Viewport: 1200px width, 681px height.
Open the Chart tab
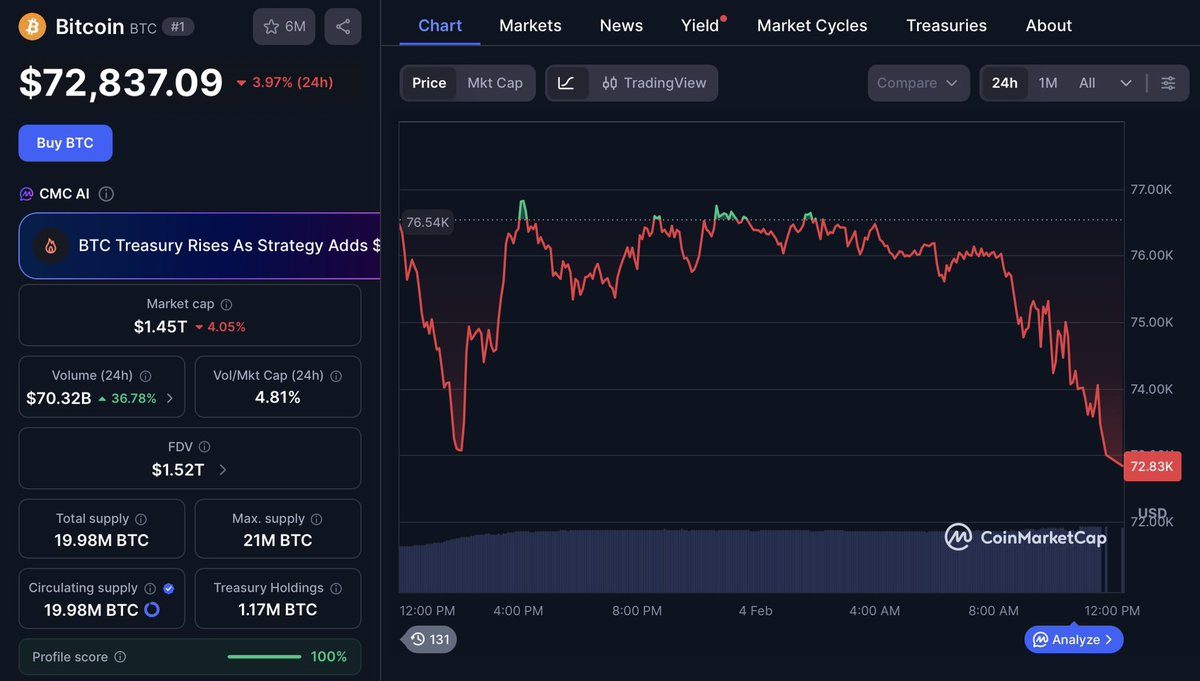(440, 26)
